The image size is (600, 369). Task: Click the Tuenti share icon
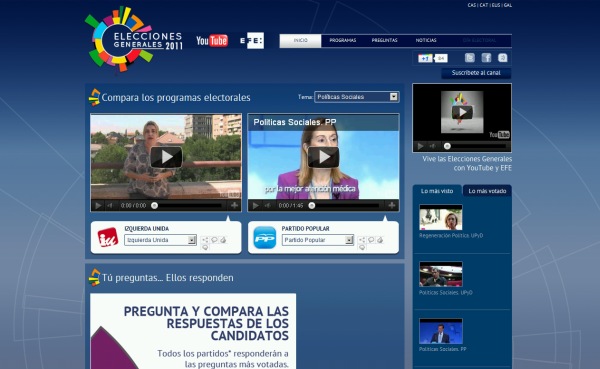click(x=502, y=58)
